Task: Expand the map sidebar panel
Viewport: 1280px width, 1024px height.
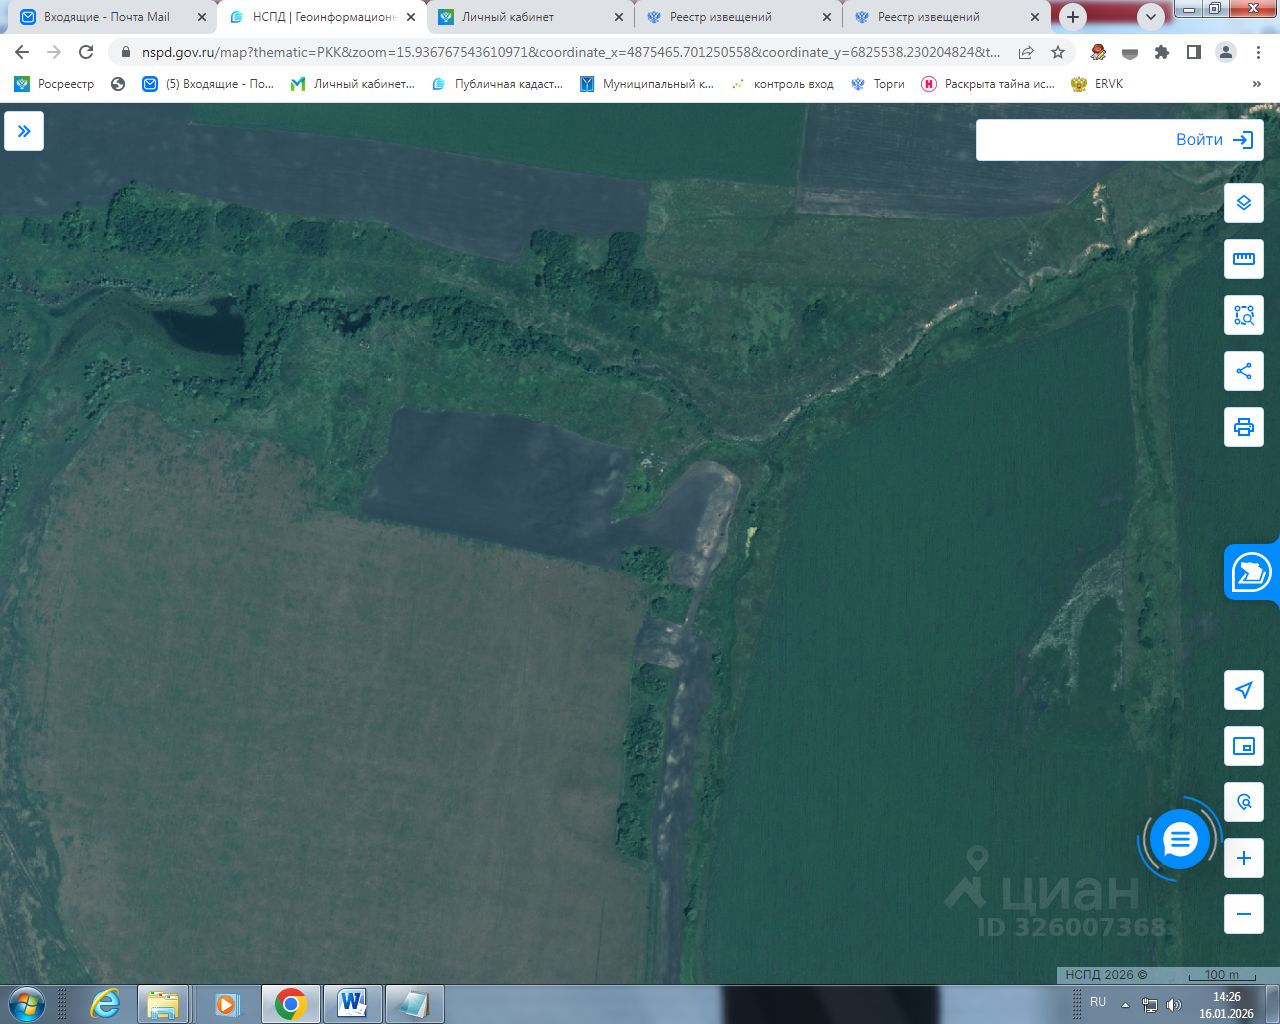Action: pos(24,131)
